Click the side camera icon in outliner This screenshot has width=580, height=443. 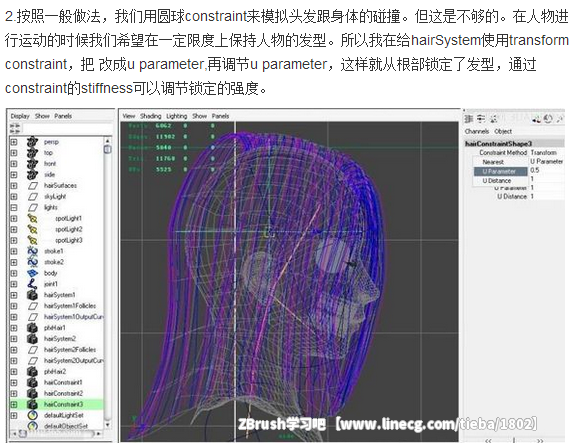pyautogui.click(x=33, y=175)
